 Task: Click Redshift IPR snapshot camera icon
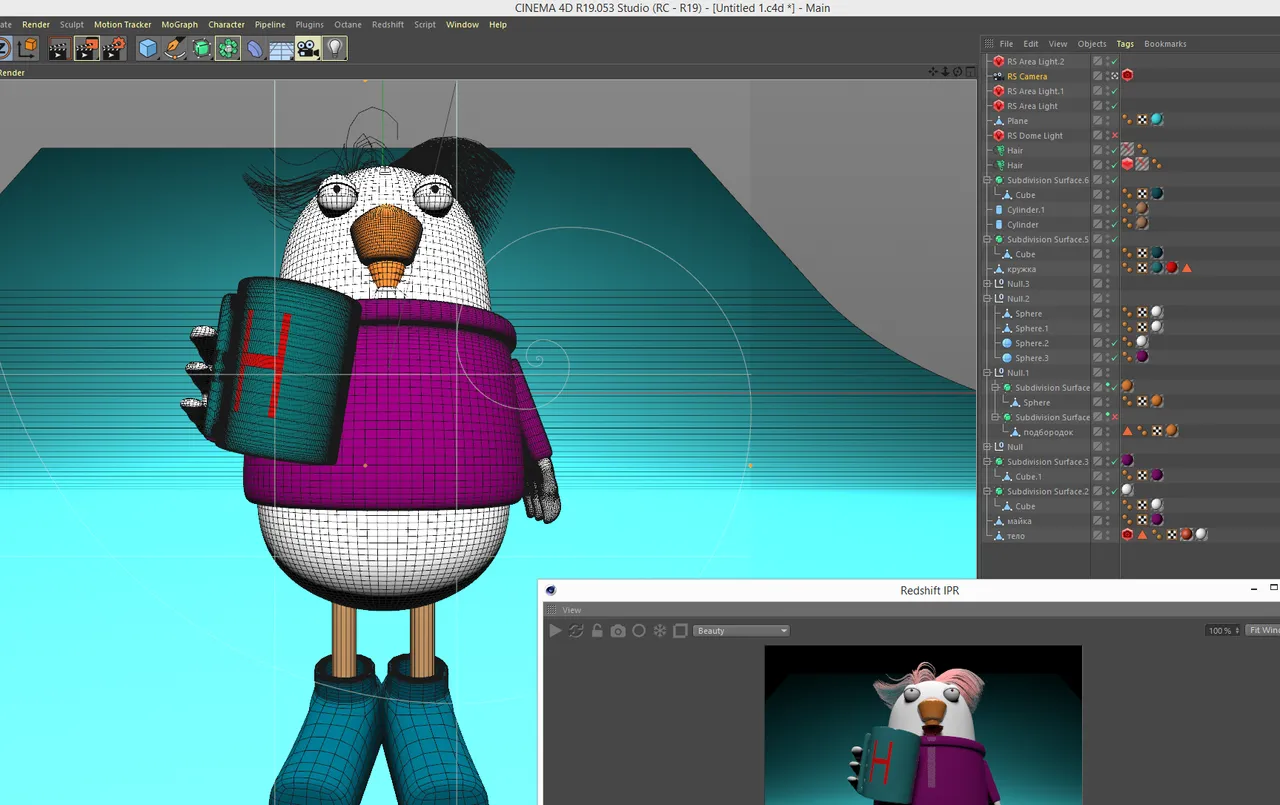[618, 631]
